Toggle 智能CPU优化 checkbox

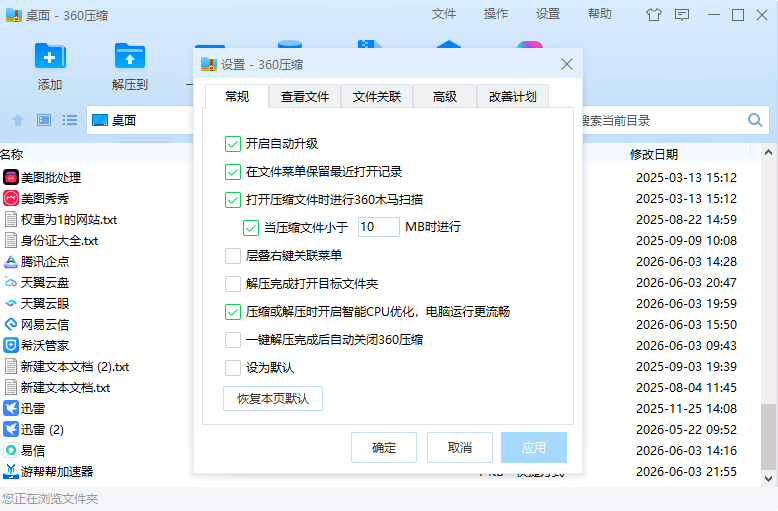(x=233, y=312)
